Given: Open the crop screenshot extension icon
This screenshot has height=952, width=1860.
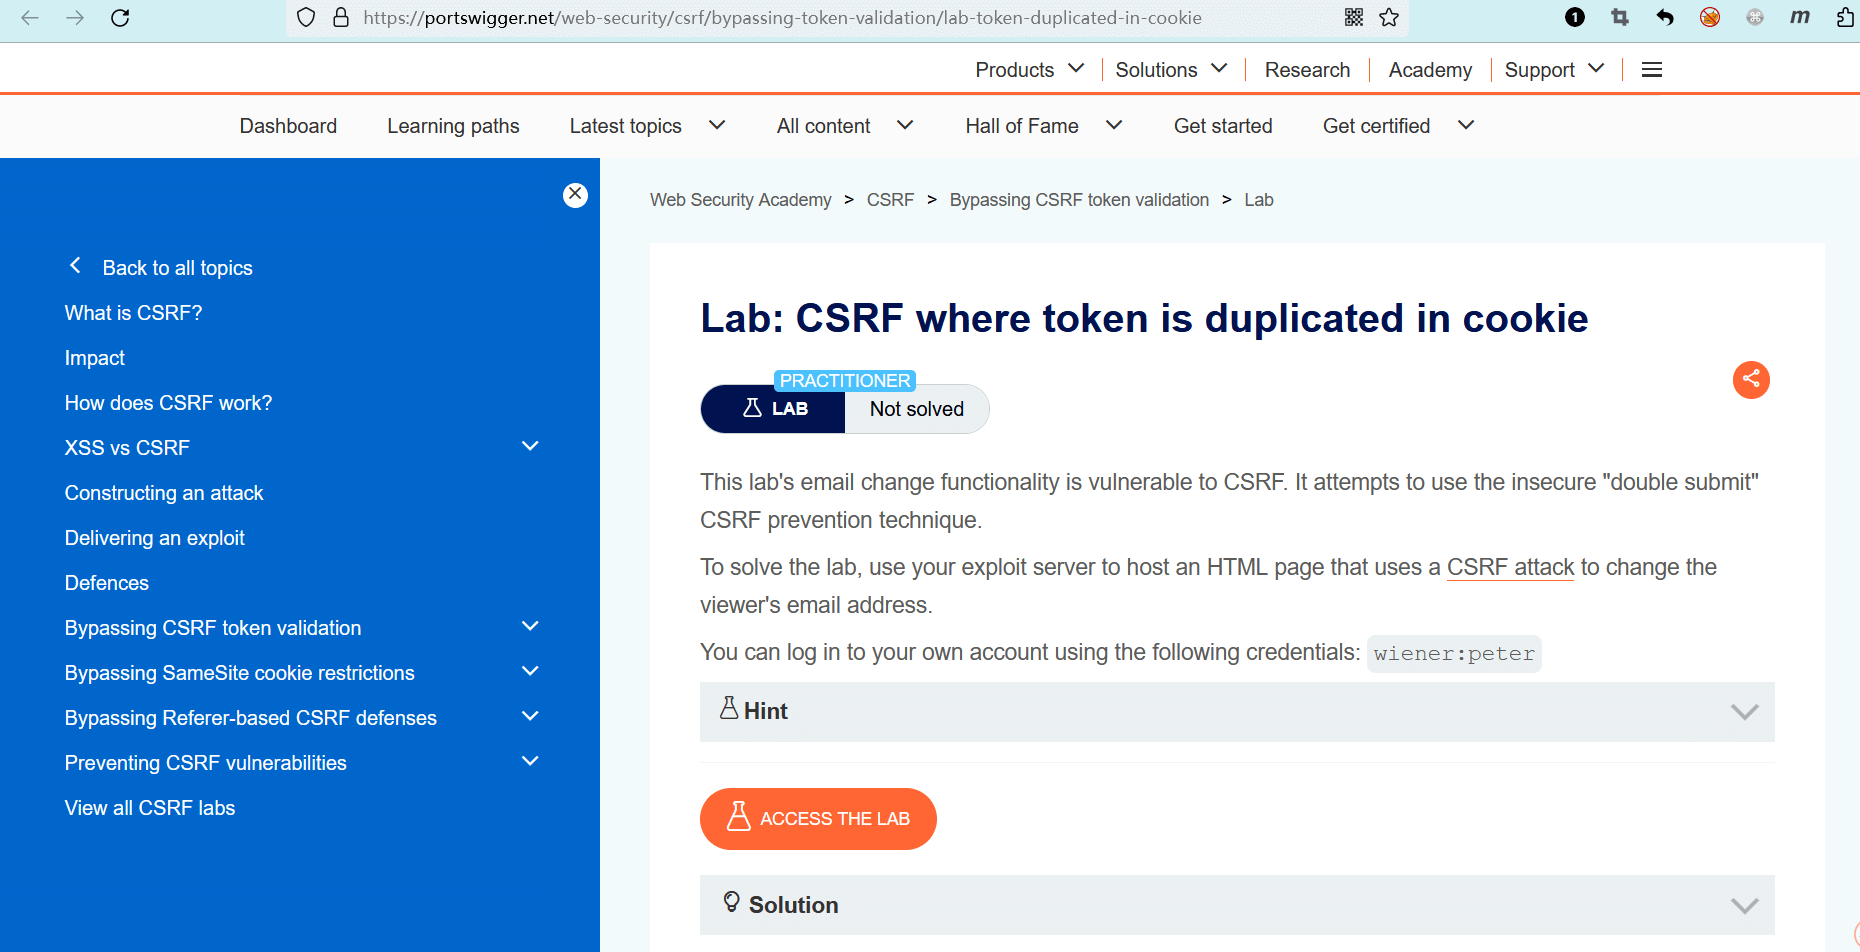Looking at the screenshot, I should pyautogui.click(x=1620, y=17).
